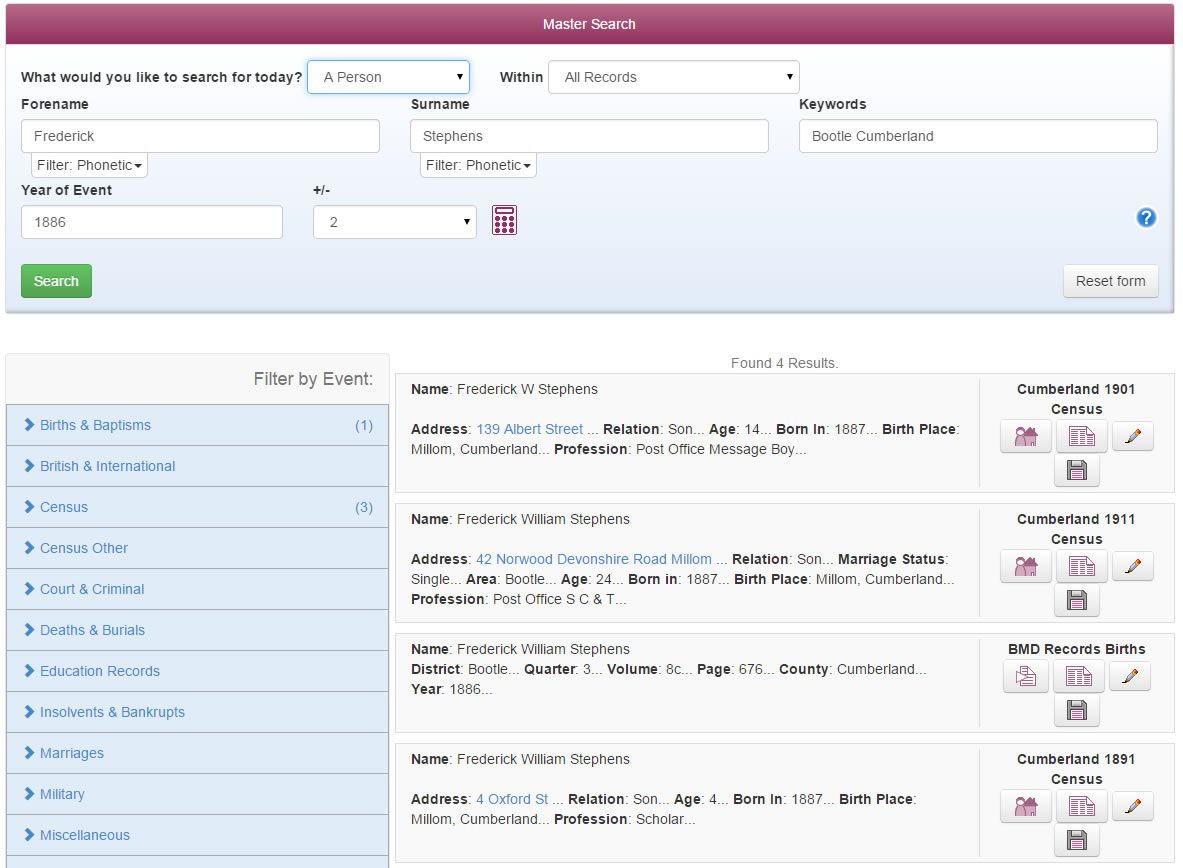Save the Cumberland 1901 Census record via floppy icon
1183x868 pixels.
(x=1077, y=471)
